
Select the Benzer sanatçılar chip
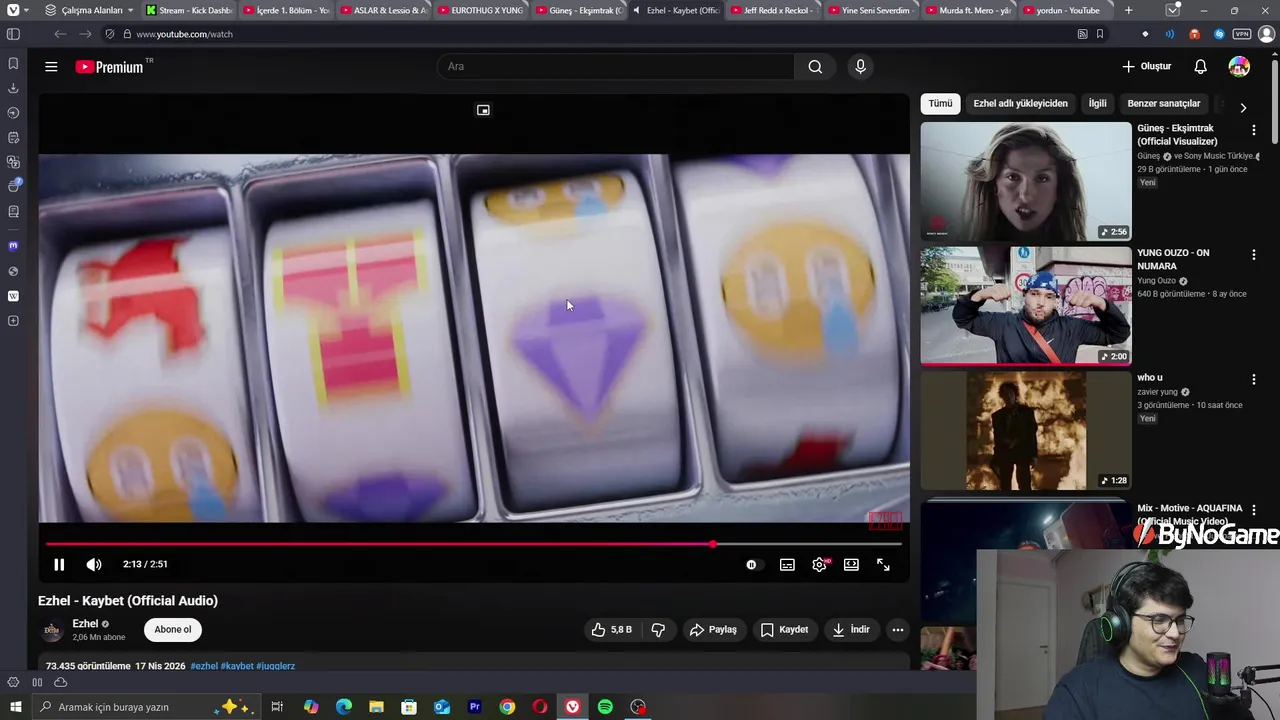coord(1163,103)
